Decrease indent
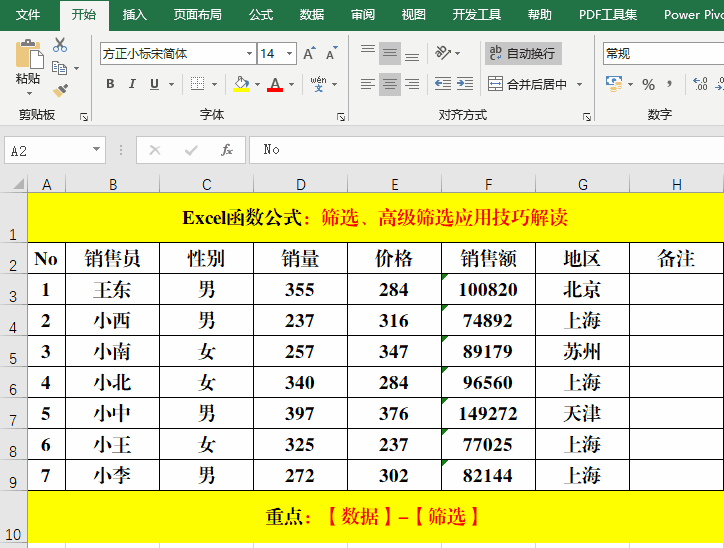Screen dimensions: 724x548 tap(443, 84)
